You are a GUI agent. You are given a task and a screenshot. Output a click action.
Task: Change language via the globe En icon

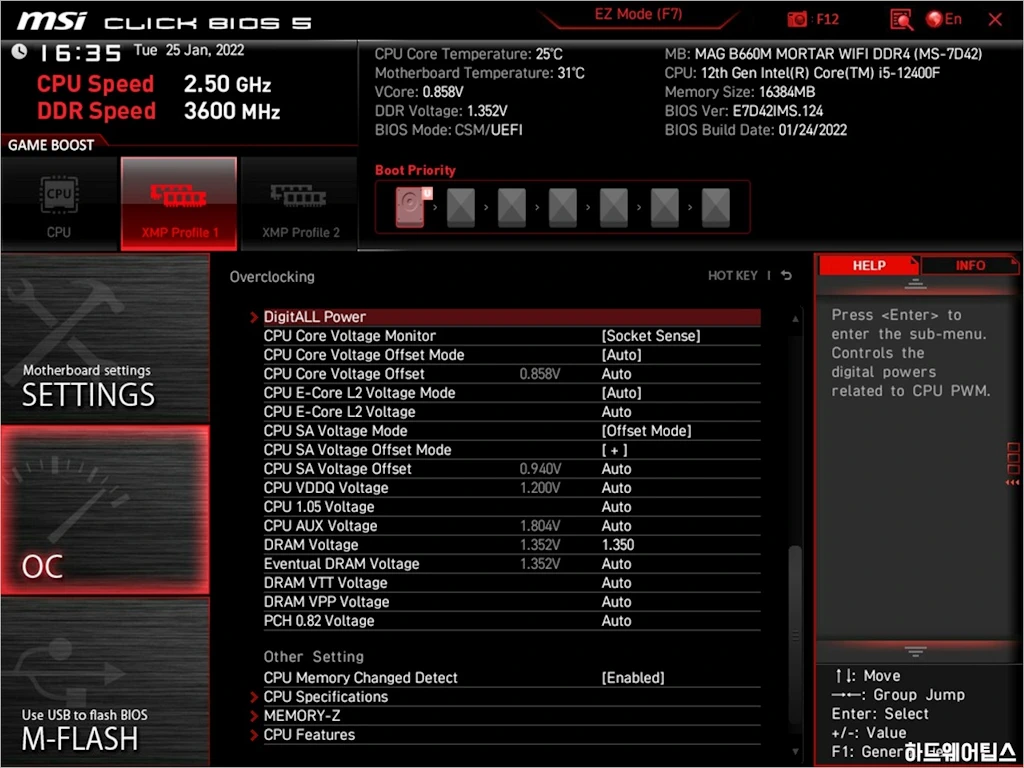[x=944, y=19]
